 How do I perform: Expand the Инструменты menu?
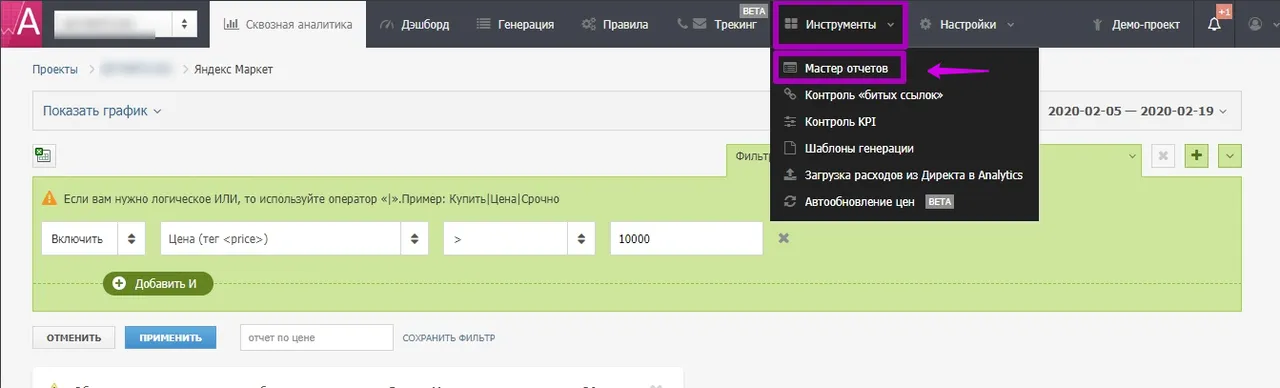(840, 24)
